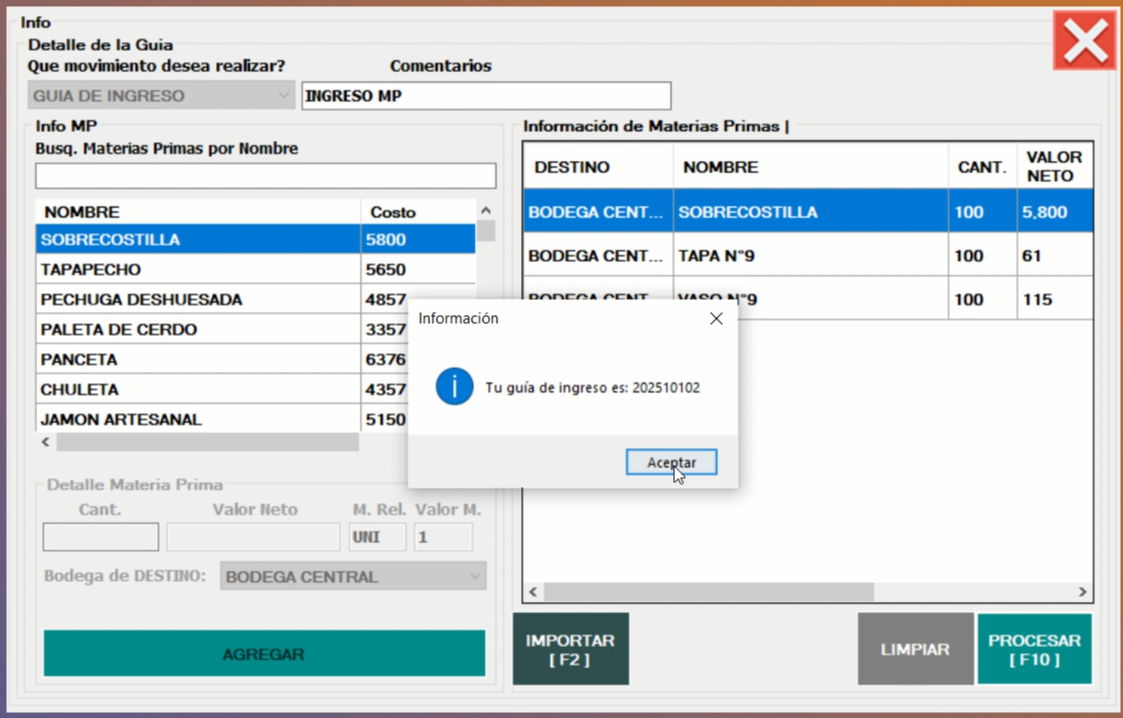
Task: Close the Información dialog with its X
Action: point(716,318)
